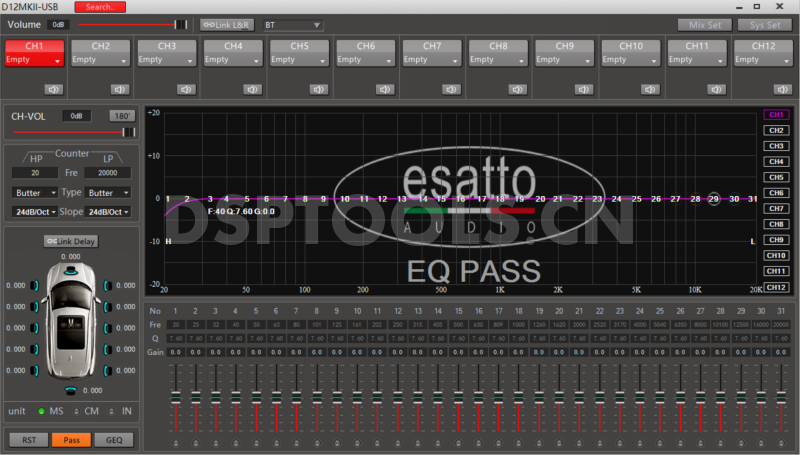Open LP slope 24dB/Oct dropdown

(x=108, y=212)
